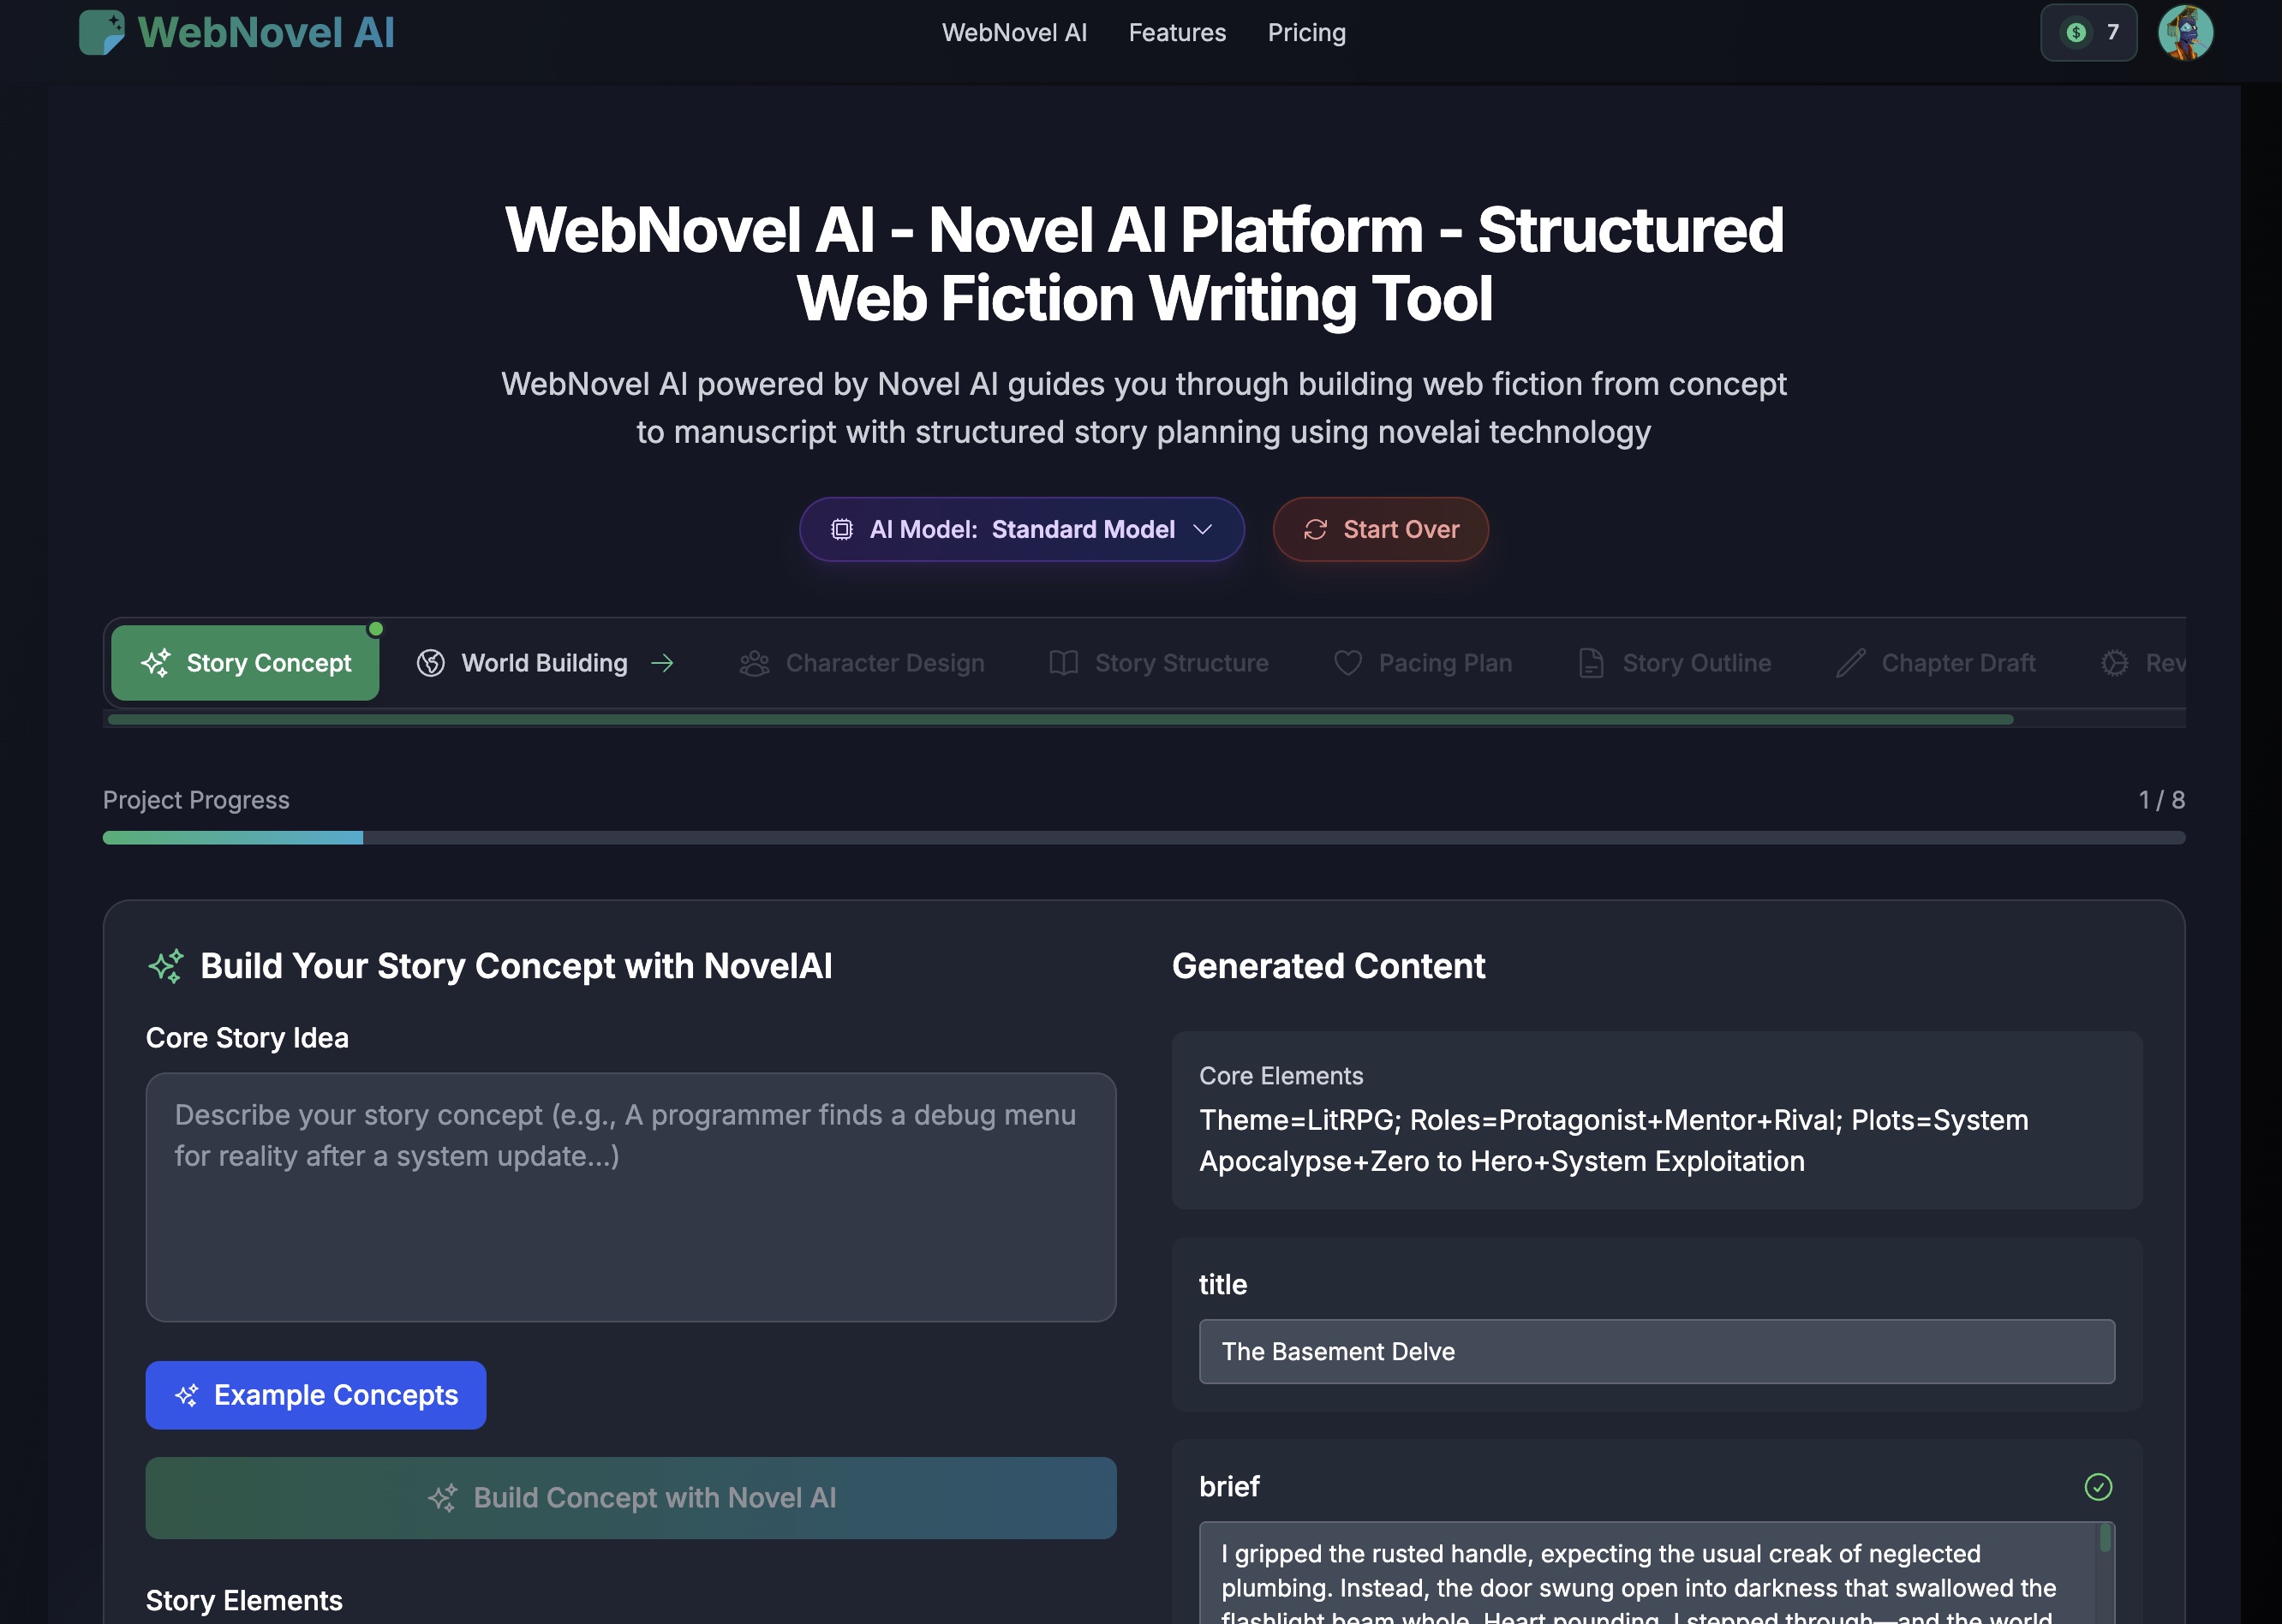Click the Character Design people icon
This screenshot has width=2282, height=1624.
754,662
